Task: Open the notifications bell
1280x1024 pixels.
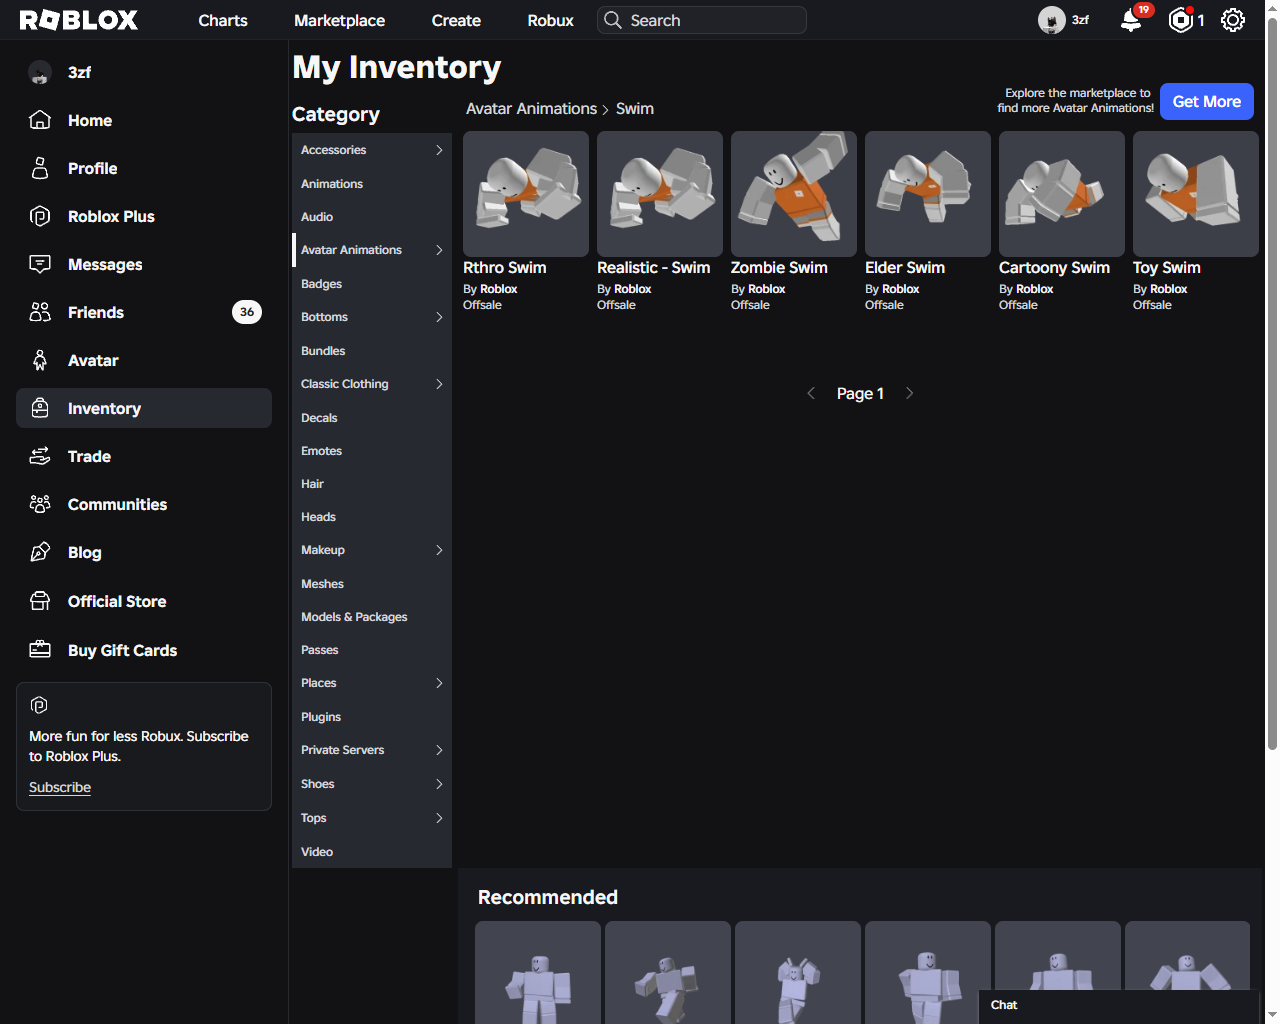Action: coord(1131,20)
